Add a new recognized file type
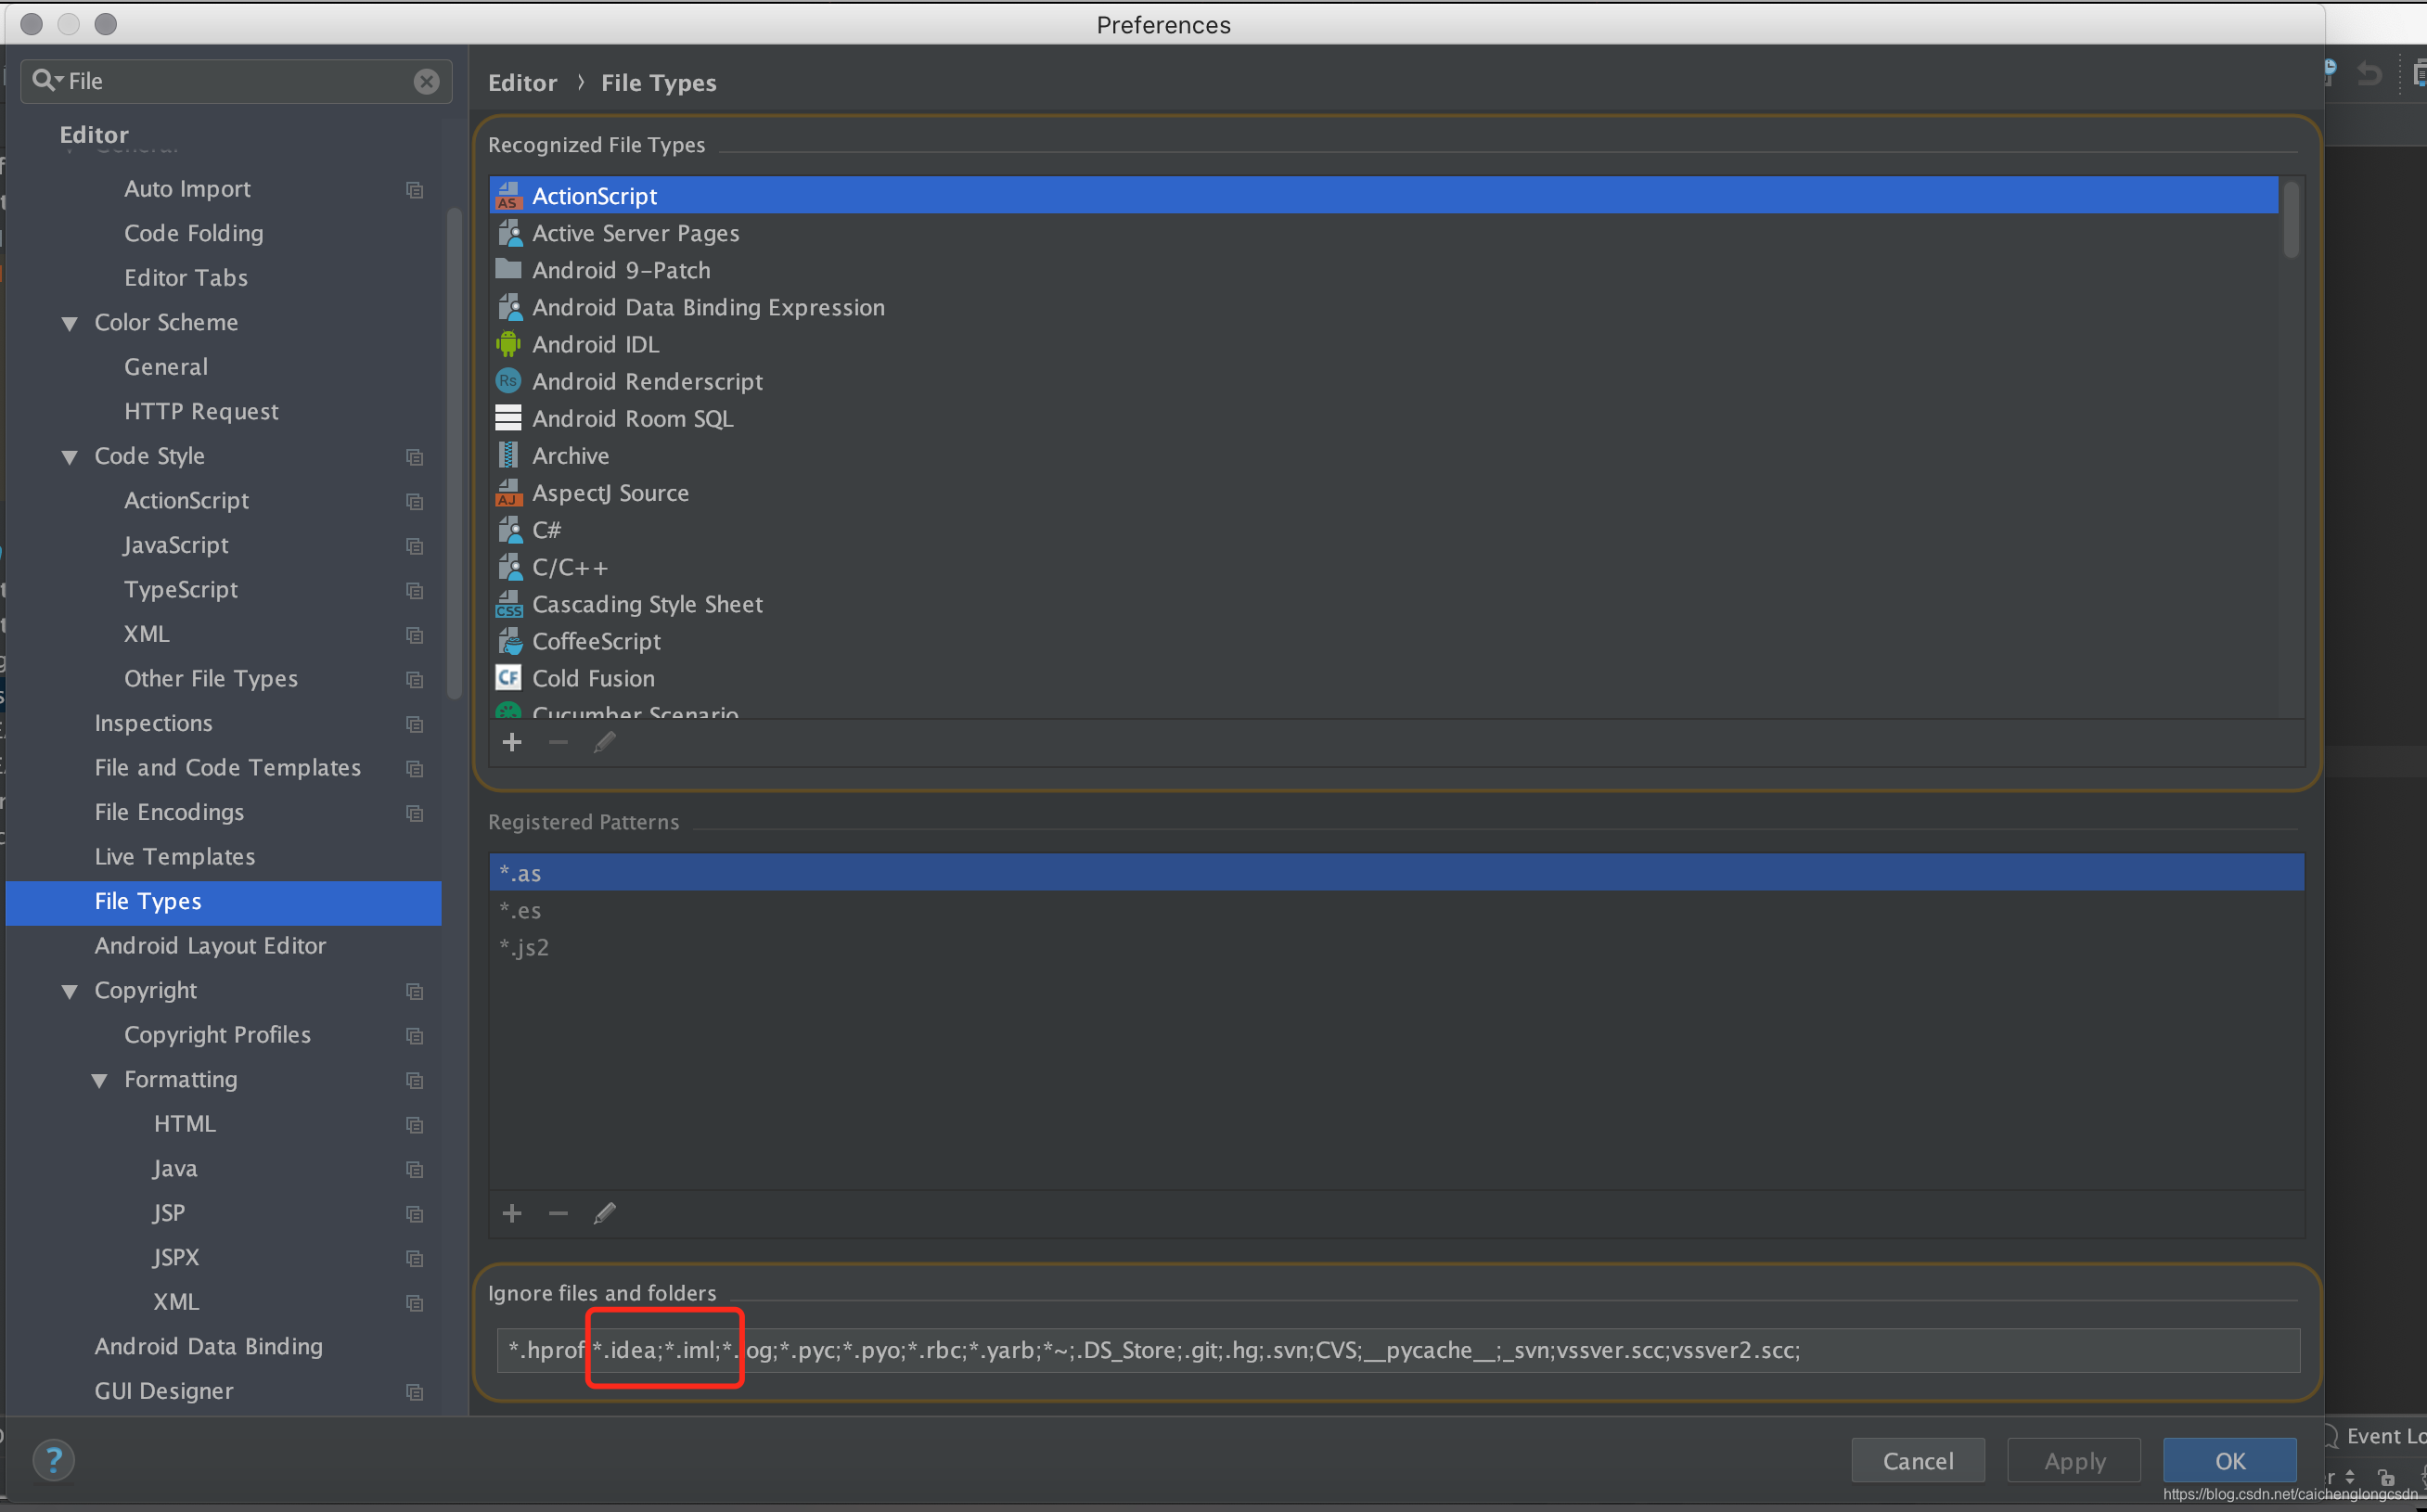Image resolution: width=2427 pixels, height=1512 pixels. click(512, 742)
